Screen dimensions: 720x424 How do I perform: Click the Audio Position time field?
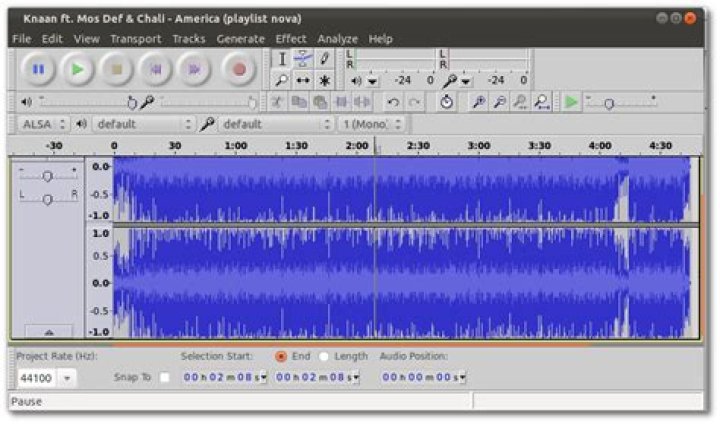click(421, 378)
